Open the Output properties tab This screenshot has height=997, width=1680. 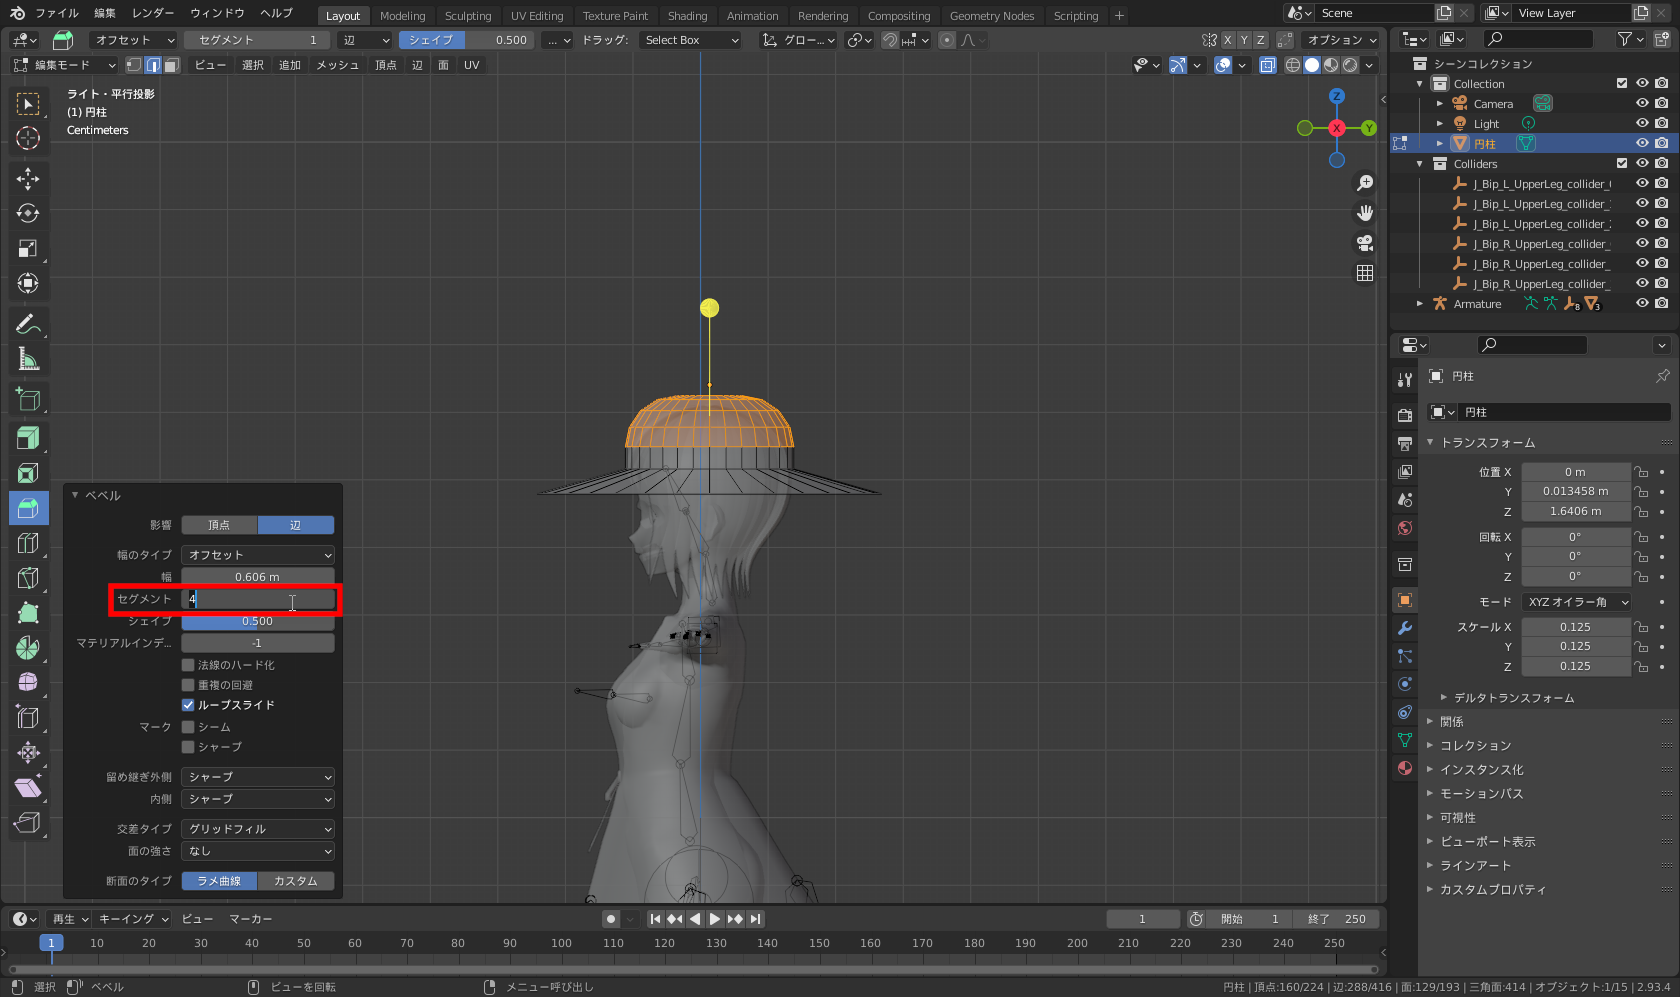tap(1405, 443)
